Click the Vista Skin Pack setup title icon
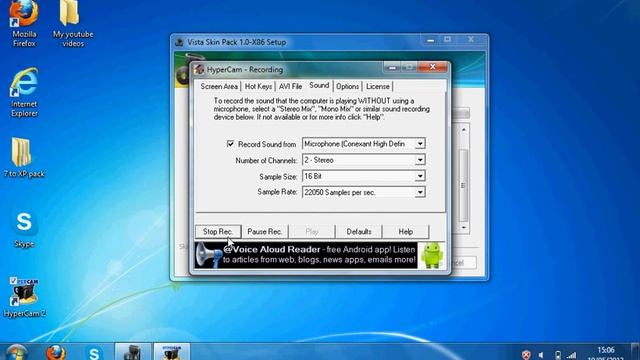 (x=179, y=42)
